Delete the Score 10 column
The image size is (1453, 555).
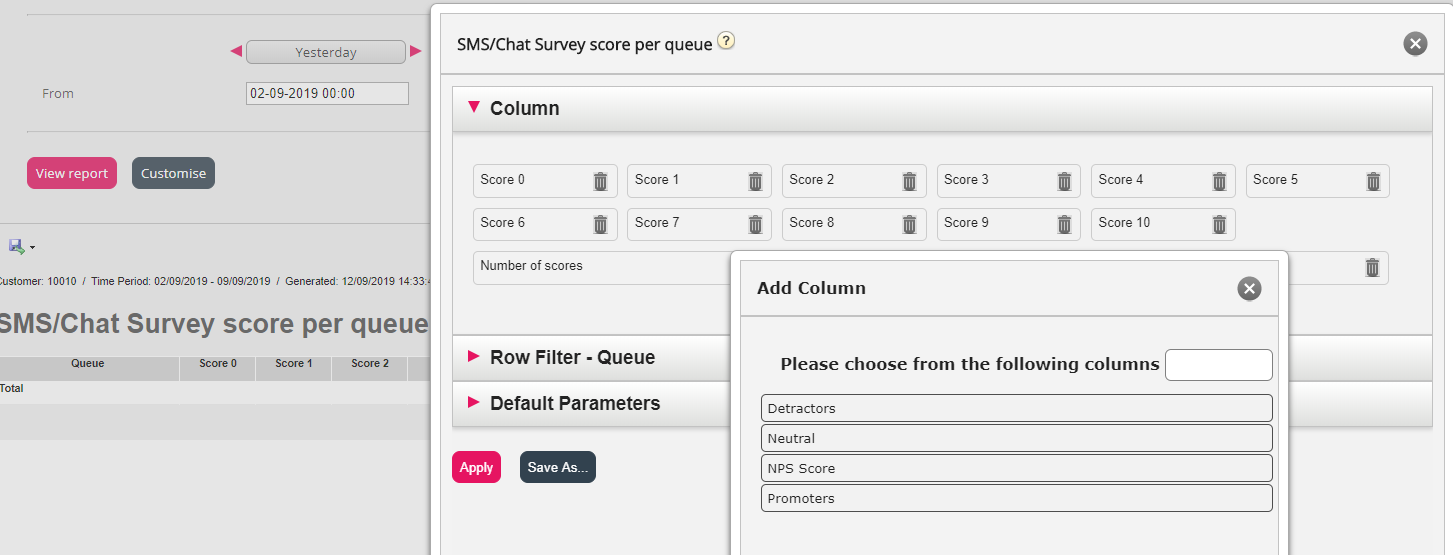click(x=1219, y=224)
